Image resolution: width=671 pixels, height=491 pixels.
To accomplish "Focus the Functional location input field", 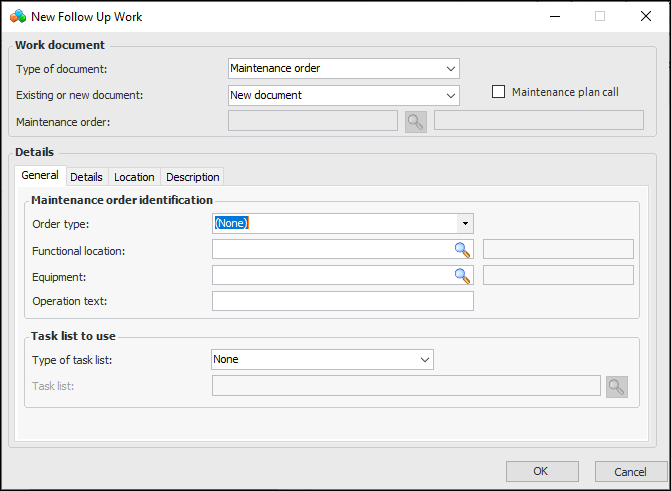I will 332,249.
